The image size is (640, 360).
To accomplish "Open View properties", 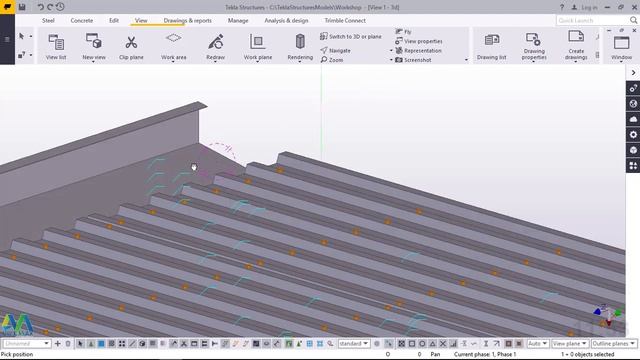I will tap(419, 41).
